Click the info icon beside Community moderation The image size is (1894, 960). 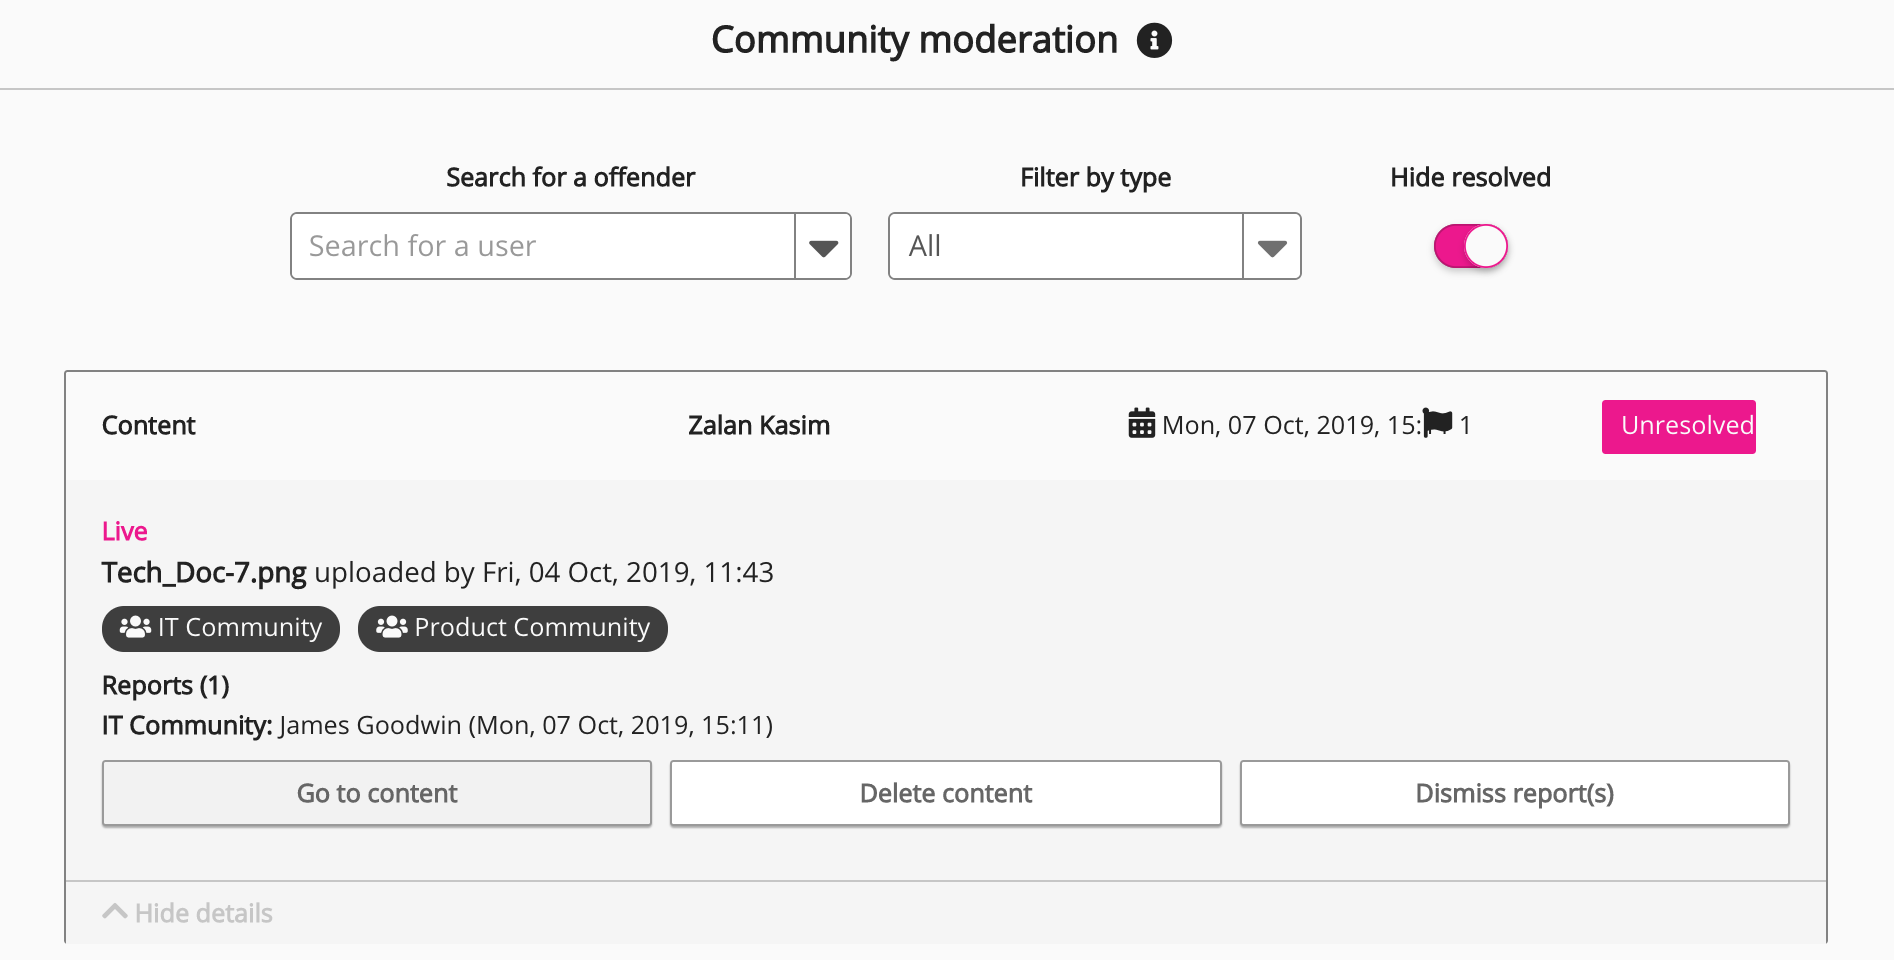pyautogui.click(x=1154, y=41)
